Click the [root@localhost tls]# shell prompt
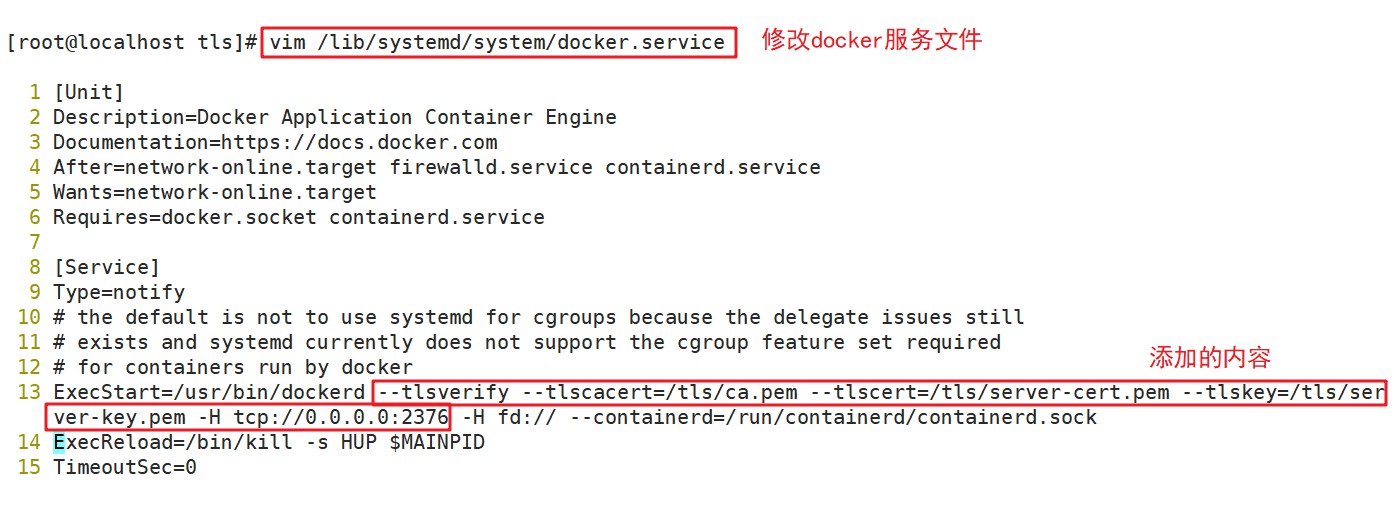 [x=131, y=42]
